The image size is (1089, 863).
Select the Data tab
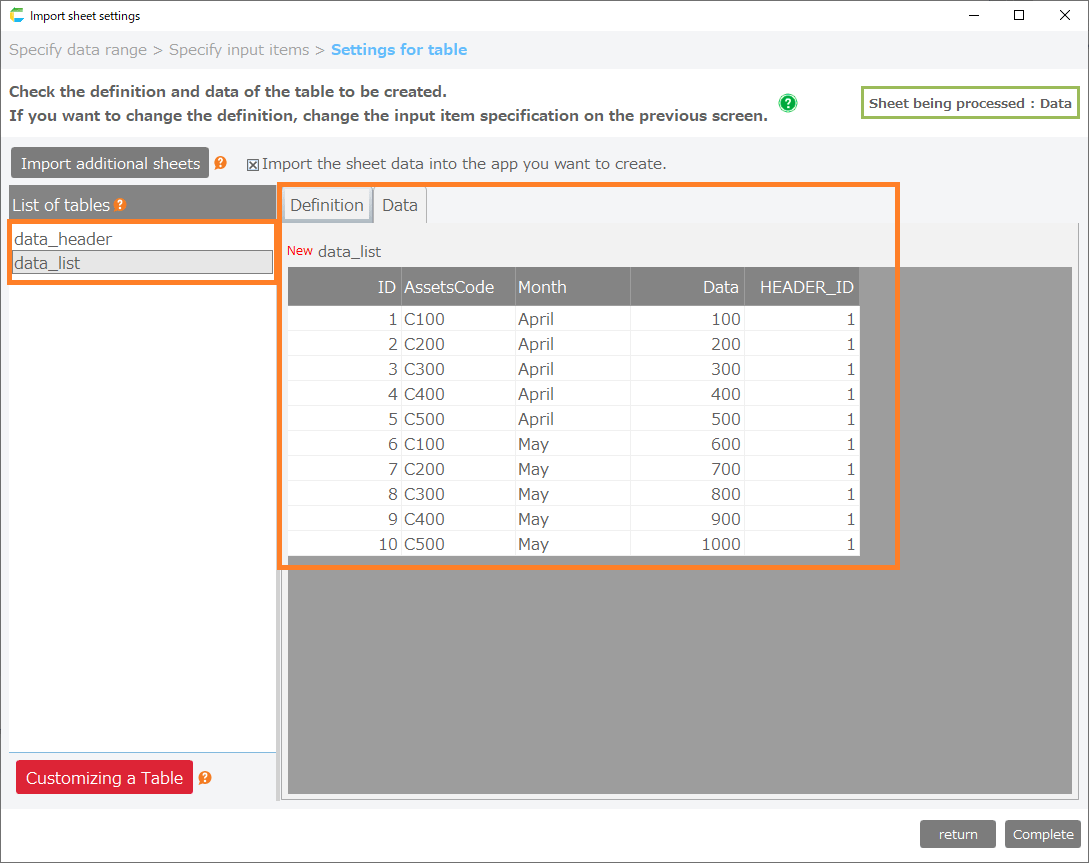[x=400, y=205]
